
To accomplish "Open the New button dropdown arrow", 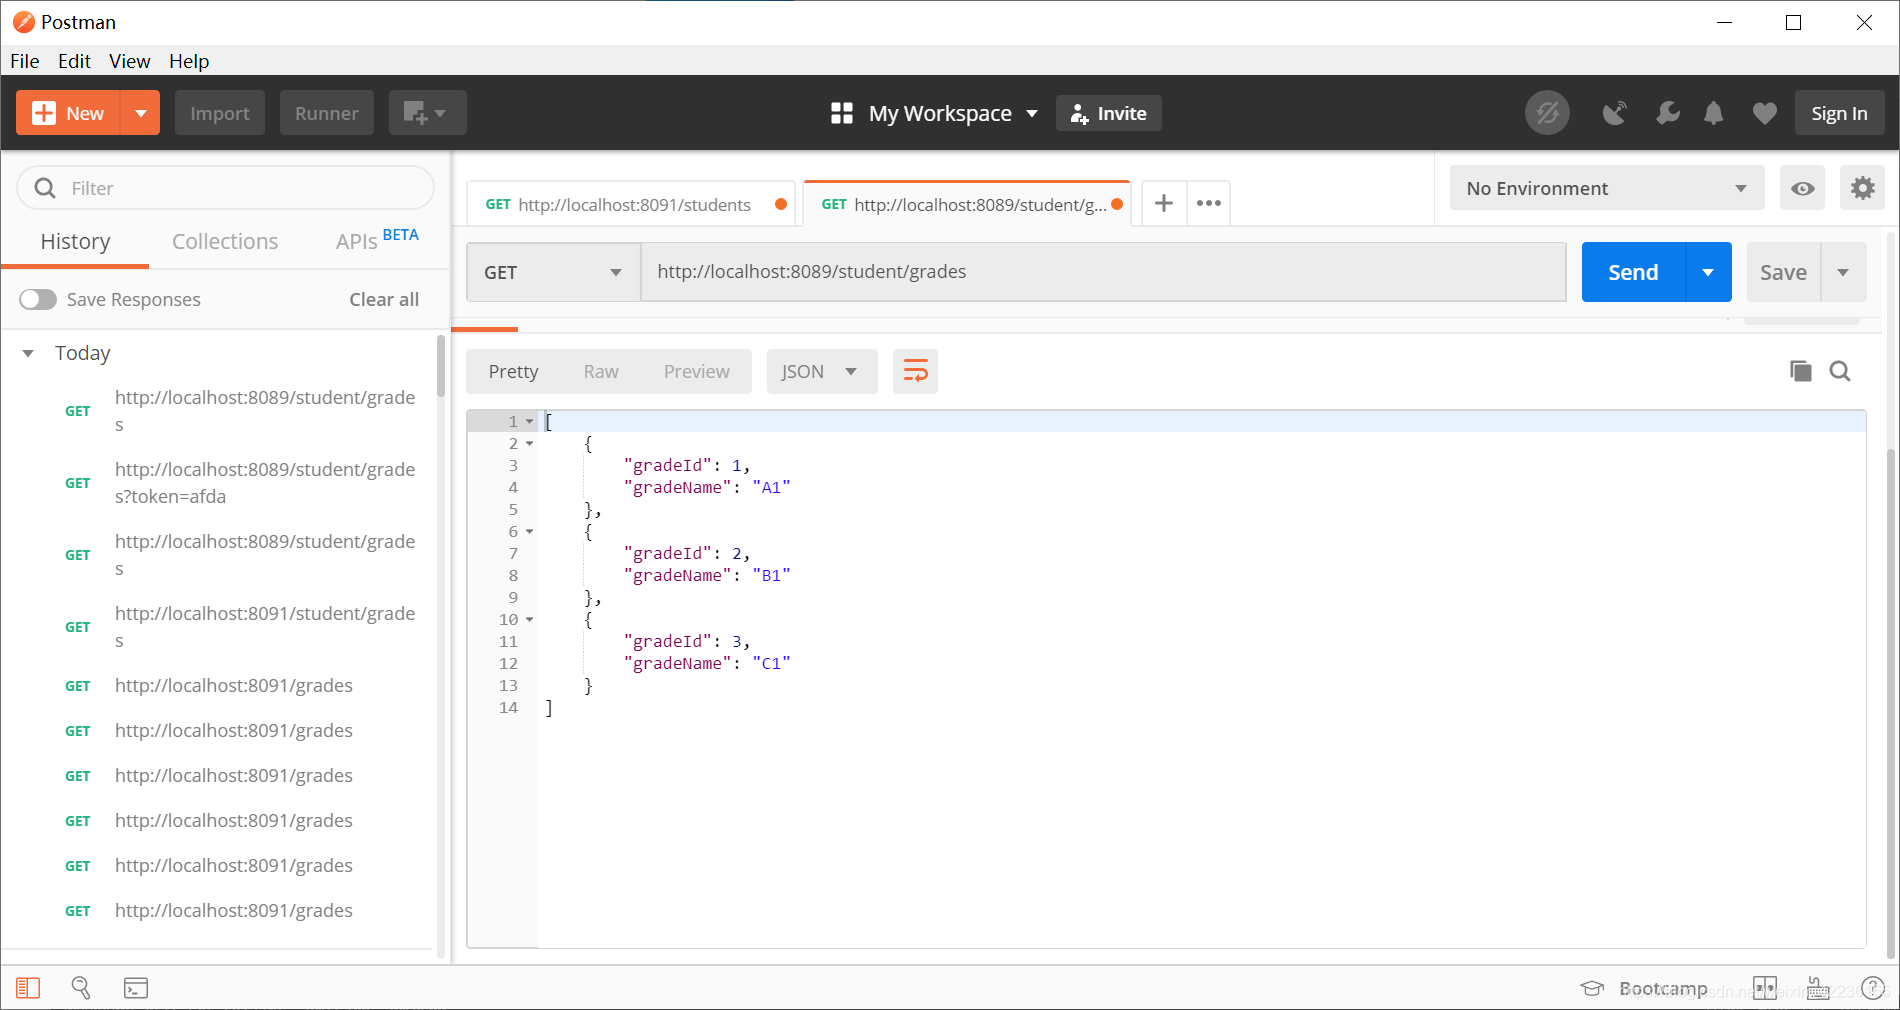I will coord(141,113).
